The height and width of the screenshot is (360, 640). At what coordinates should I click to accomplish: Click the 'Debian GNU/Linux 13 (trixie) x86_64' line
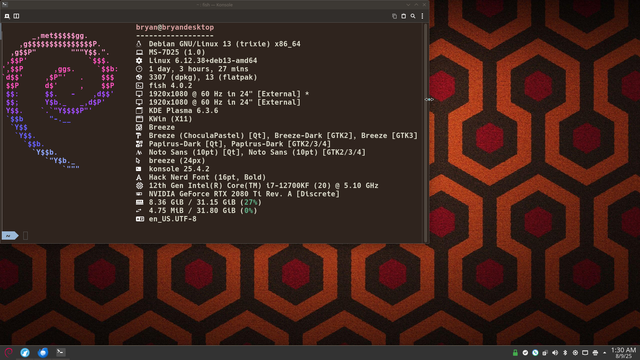coord(224,44)
